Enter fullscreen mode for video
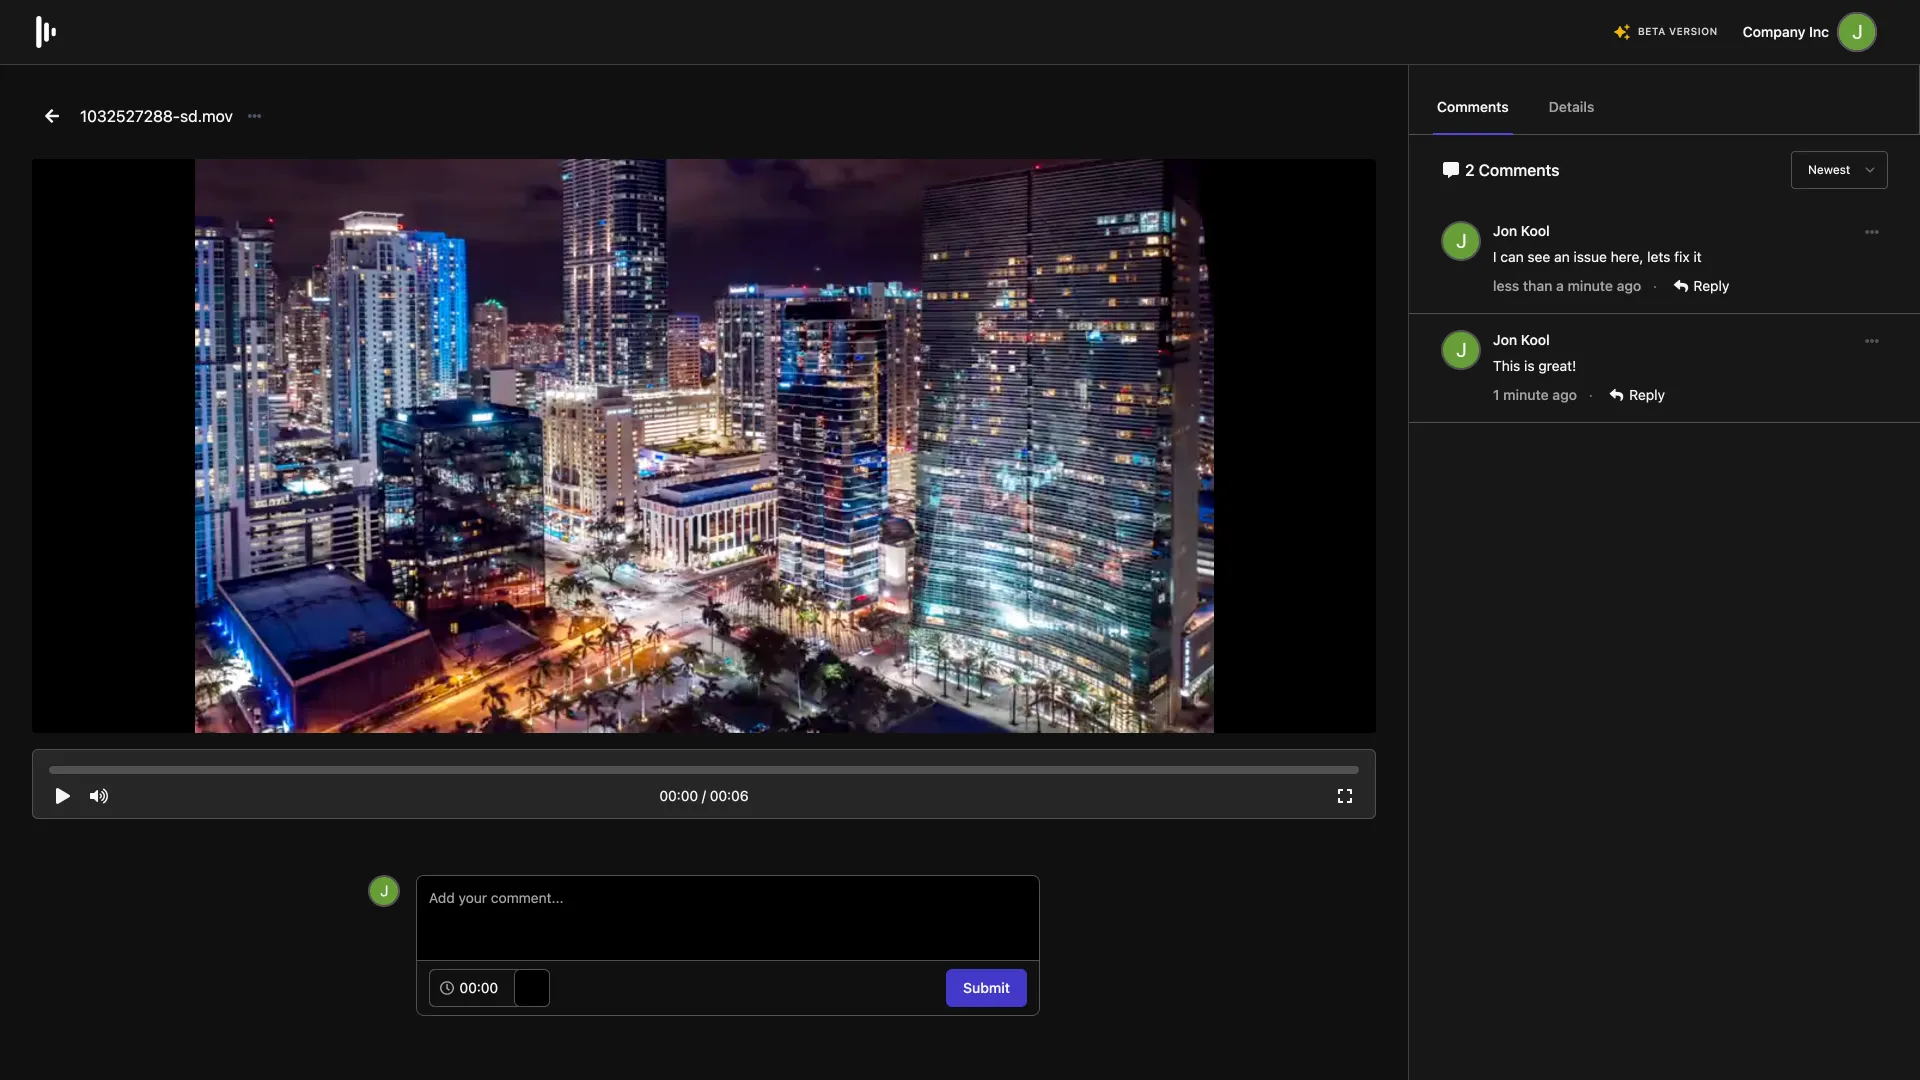The width and height of the screenshot is (1920, 1080). coord(1345,795)
